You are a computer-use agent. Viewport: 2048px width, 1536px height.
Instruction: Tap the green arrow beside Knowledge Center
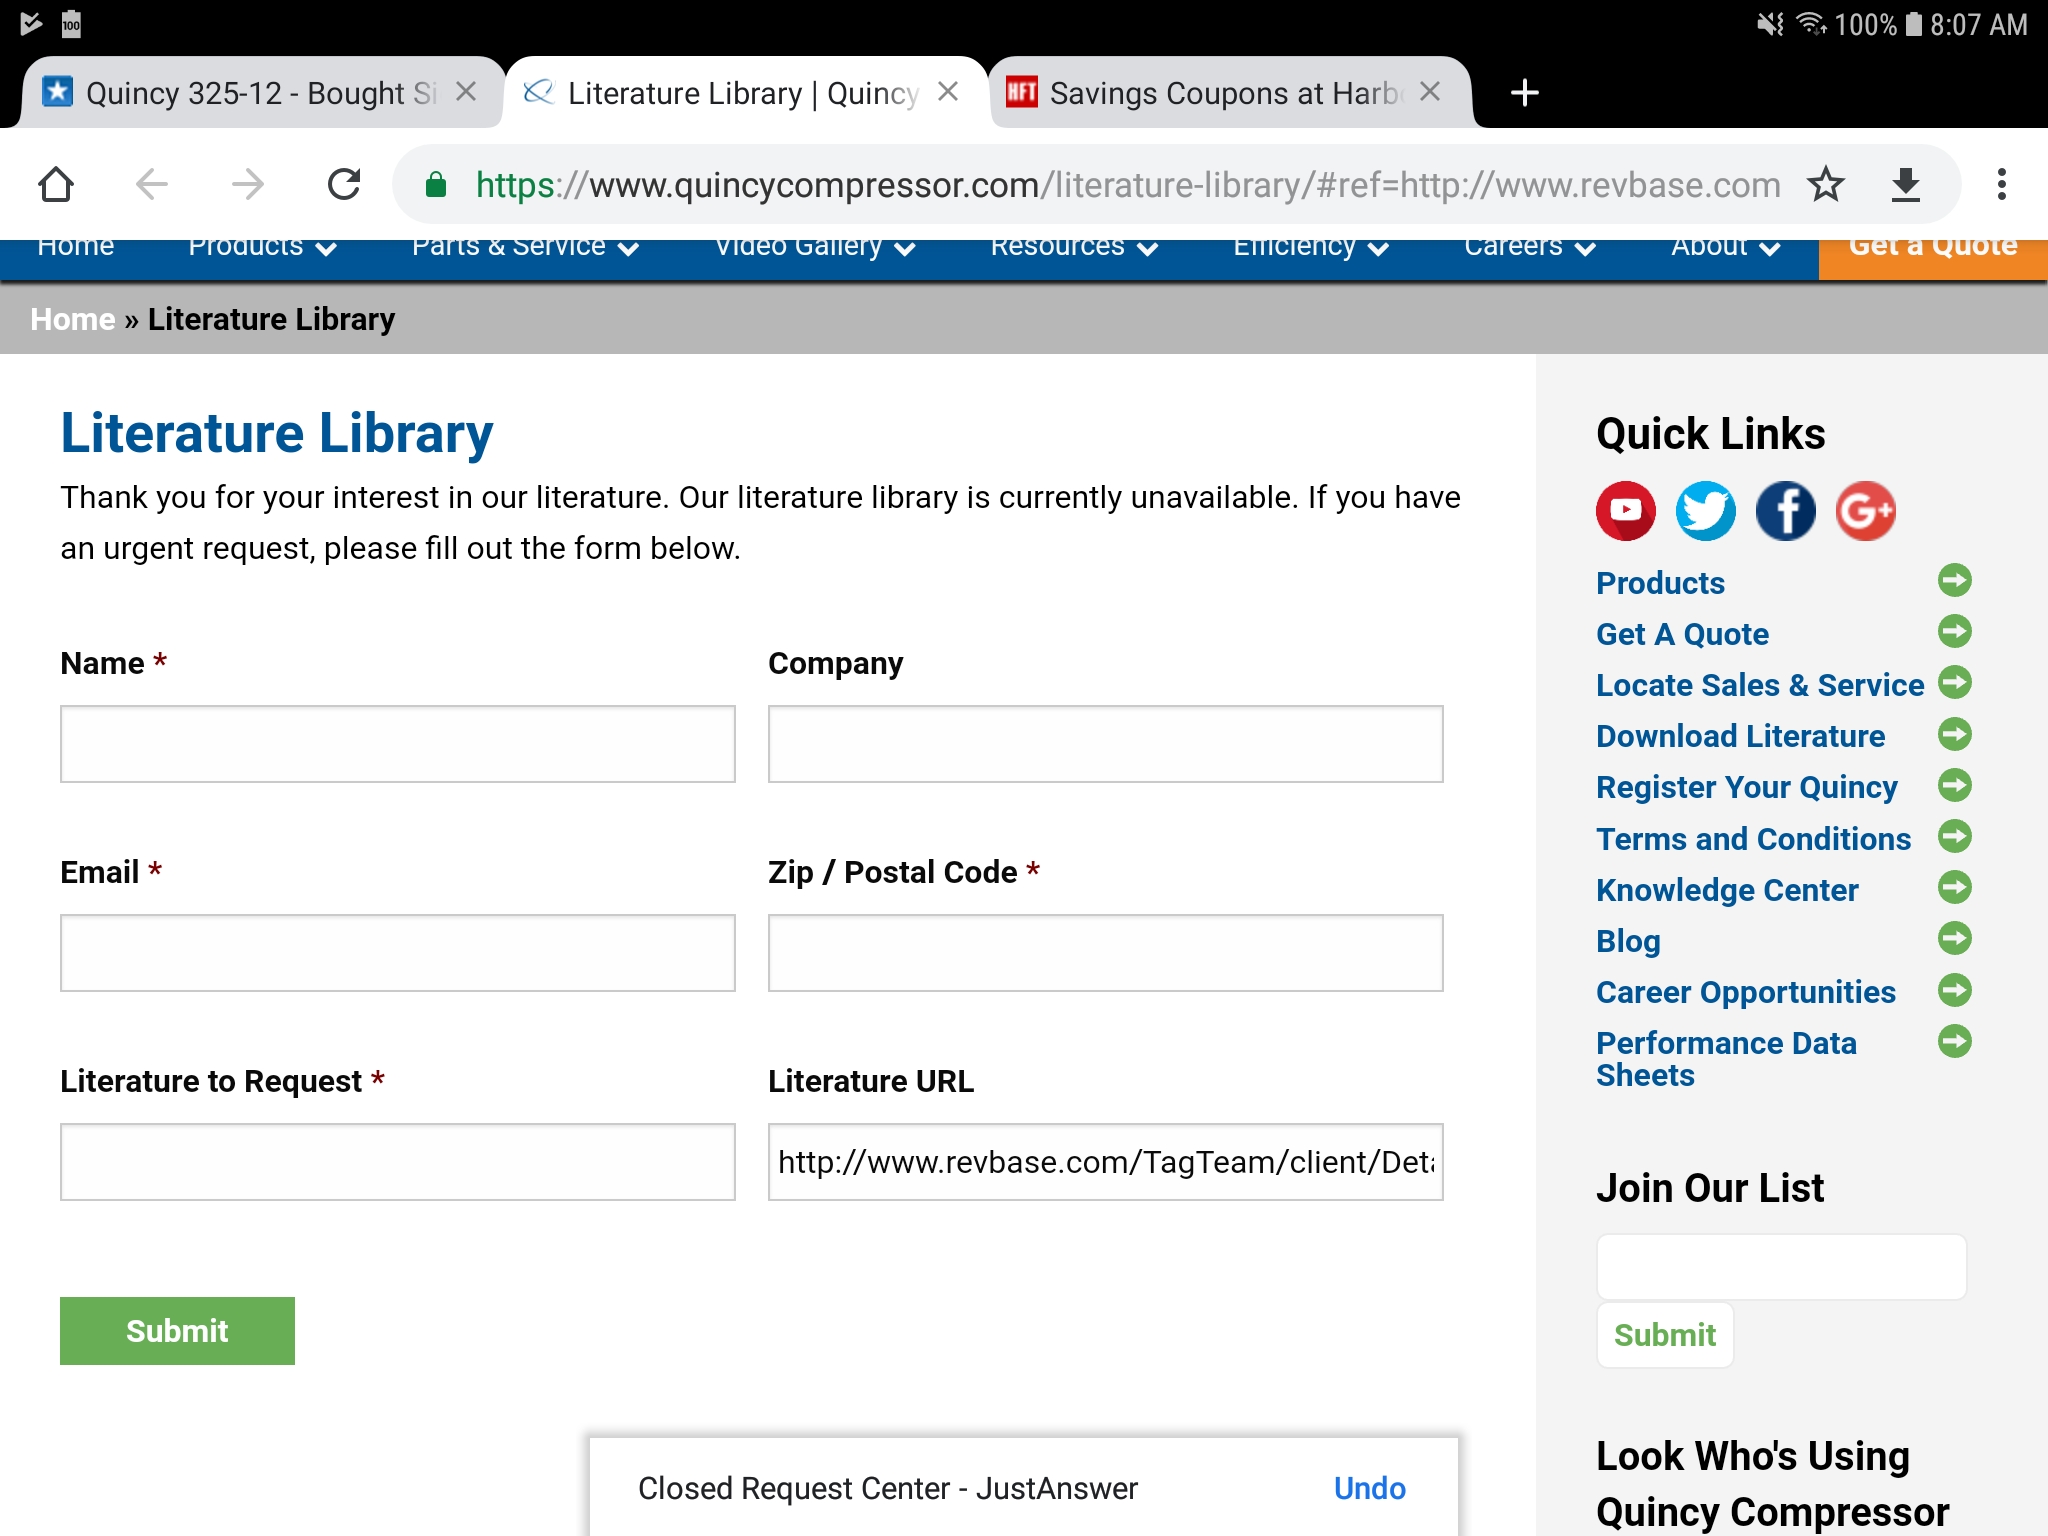1955,887
